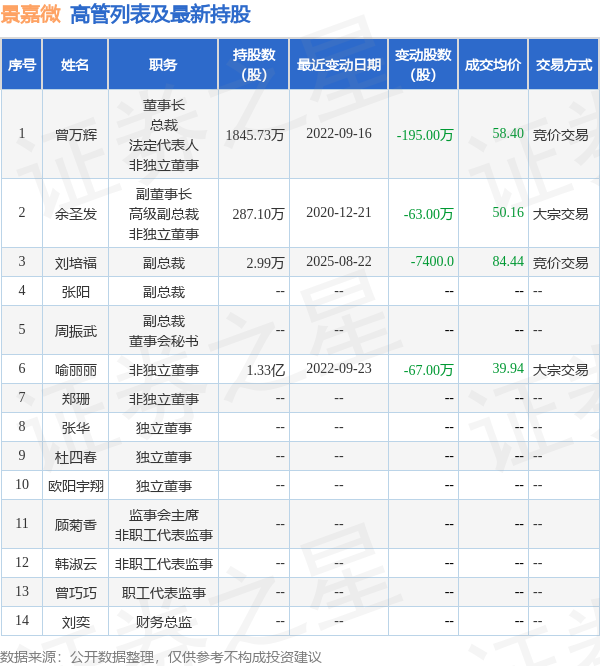The image size is (600, 666).
Task: Select the name 曾万辉
Action: point(76,135)
